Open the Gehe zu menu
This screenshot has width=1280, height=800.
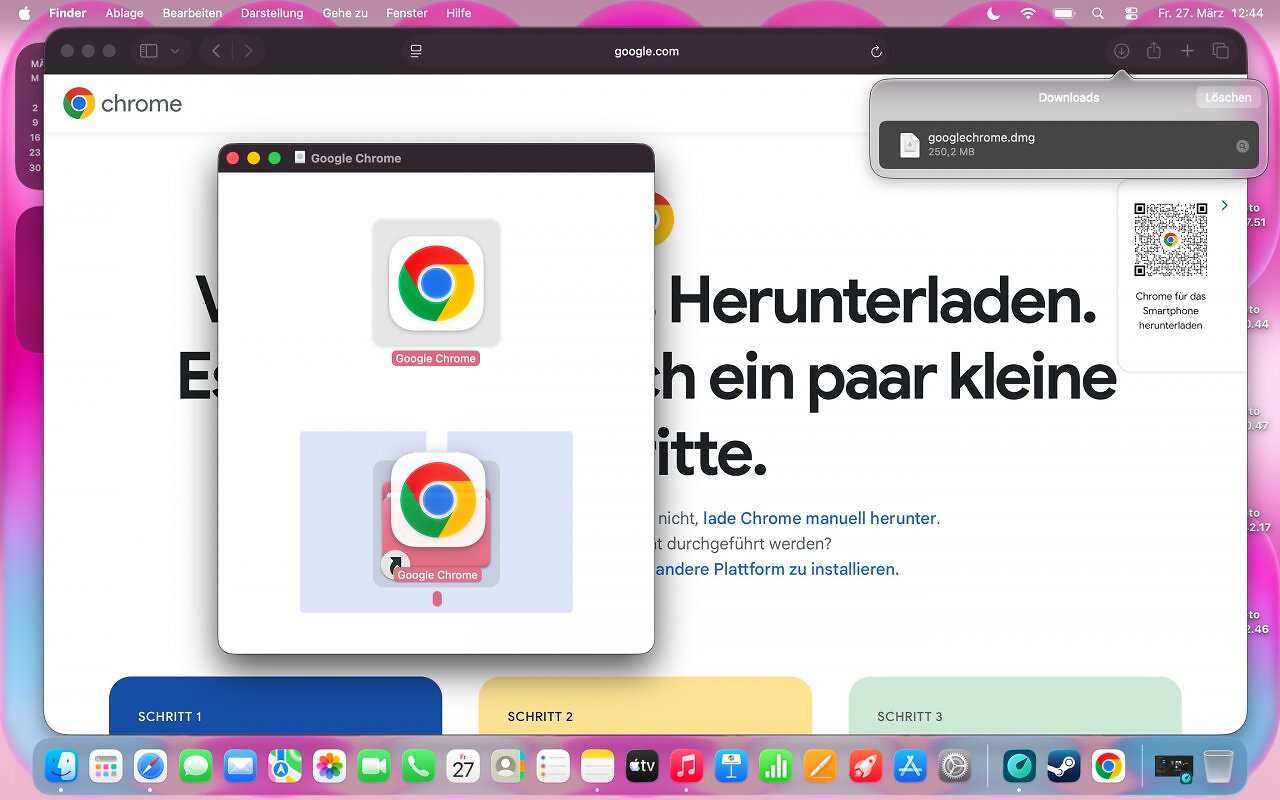(x=345, y=13)
